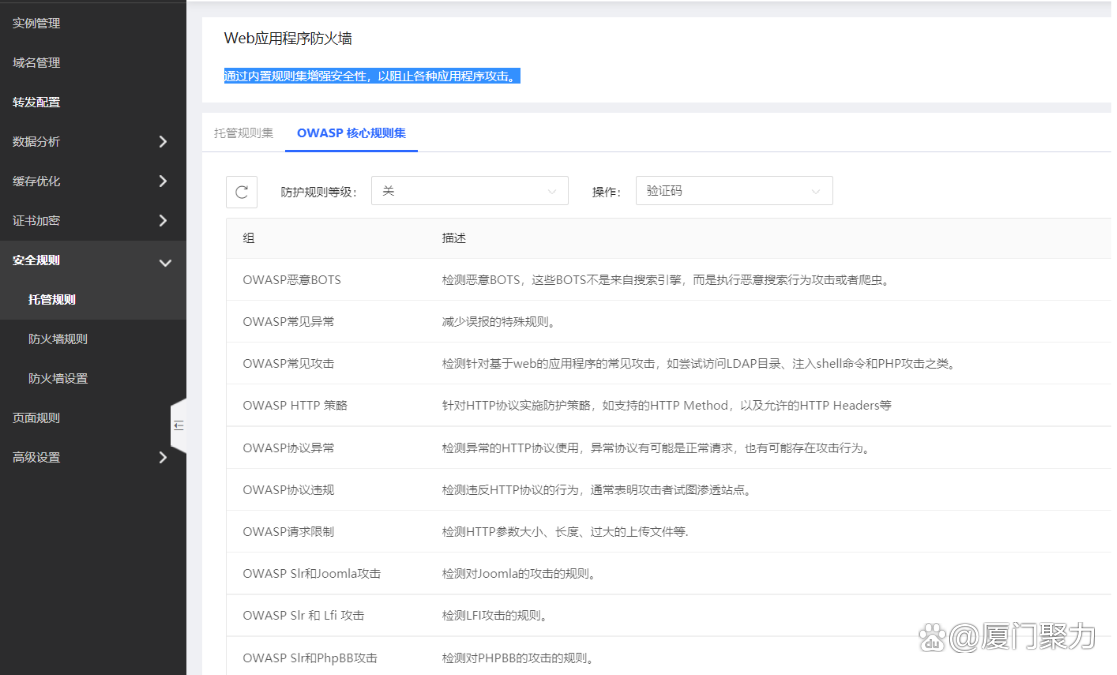The height and width of the screenshot is (675, 1117).
Task: Click the 针对HTTP协议实施防护策略 description text
Action: click(667, 406)
